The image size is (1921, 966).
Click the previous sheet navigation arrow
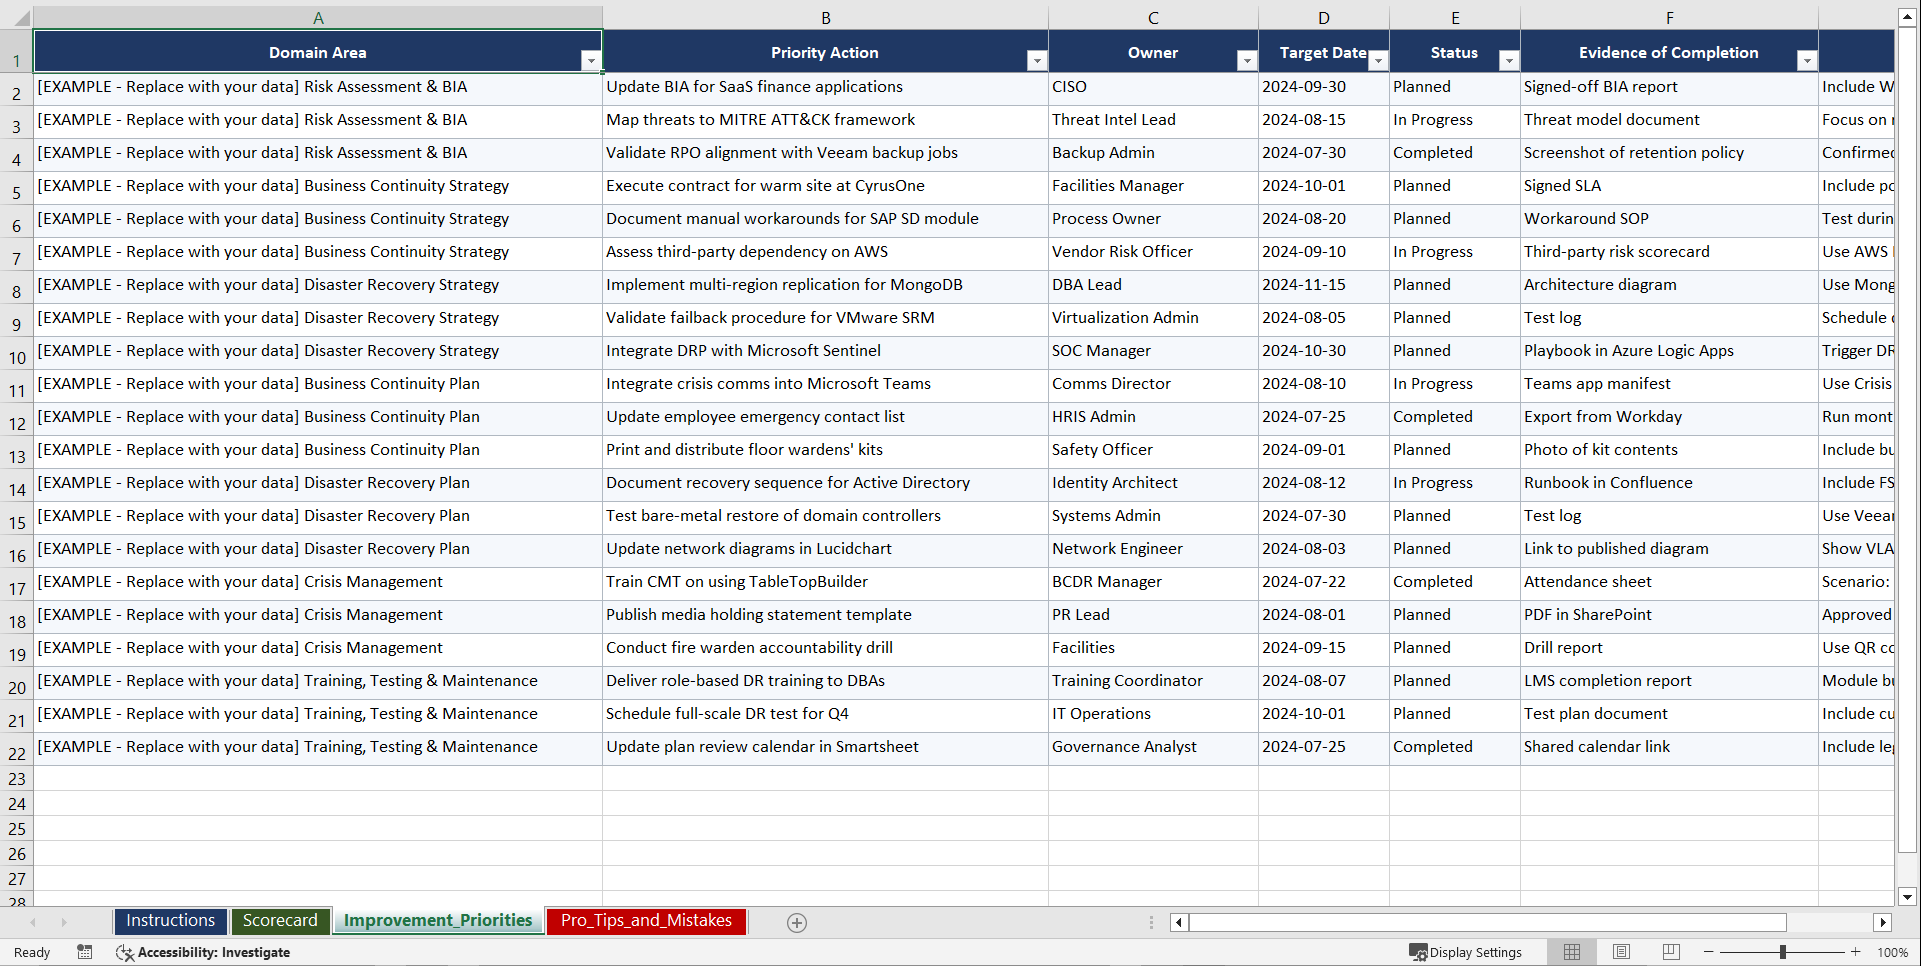[34, 922]
